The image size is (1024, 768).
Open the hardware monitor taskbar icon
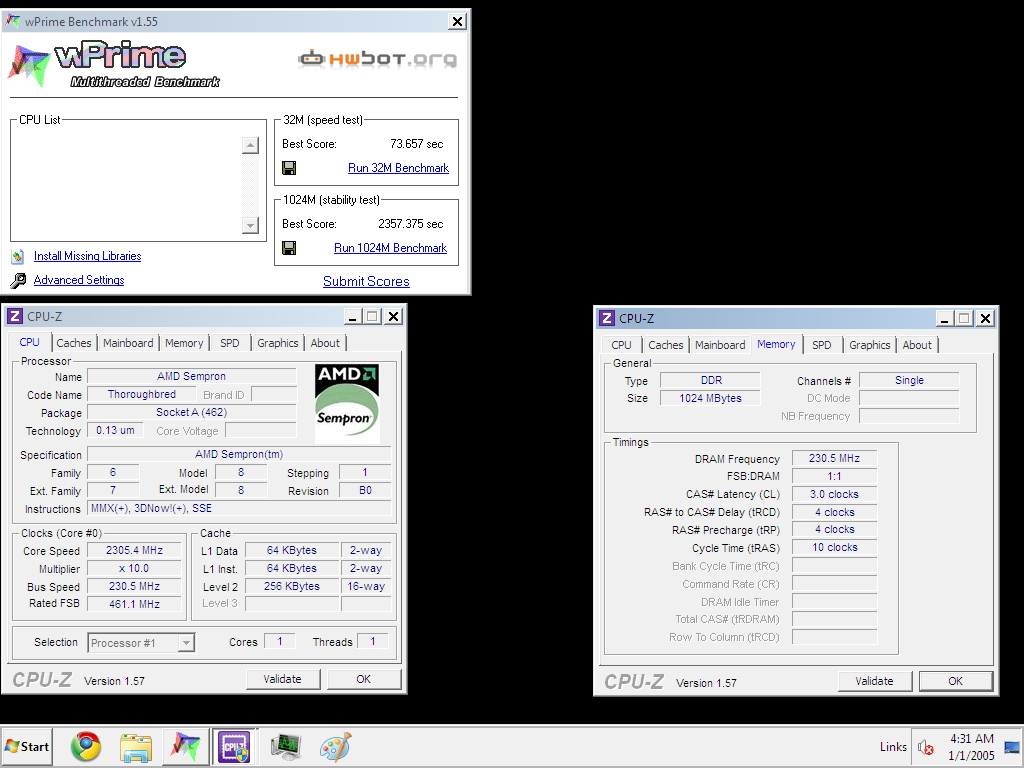point(285,747)
